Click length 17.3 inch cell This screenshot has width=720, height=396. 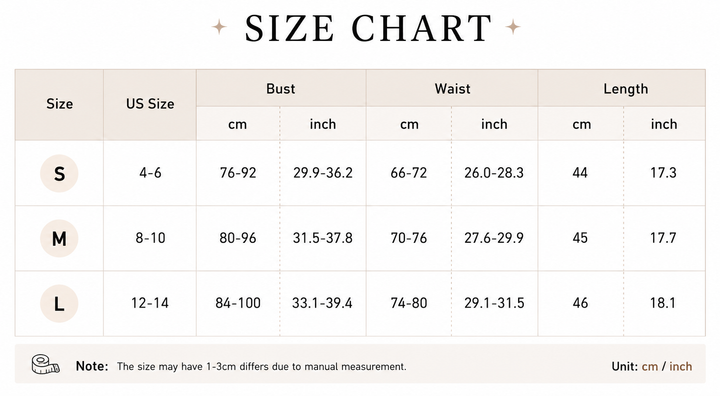(x=664, y=173)
